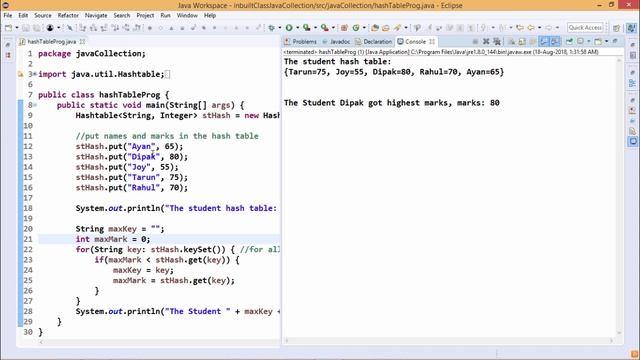
Task: Click the Open Perspective icon
Action: pos(616,28)
